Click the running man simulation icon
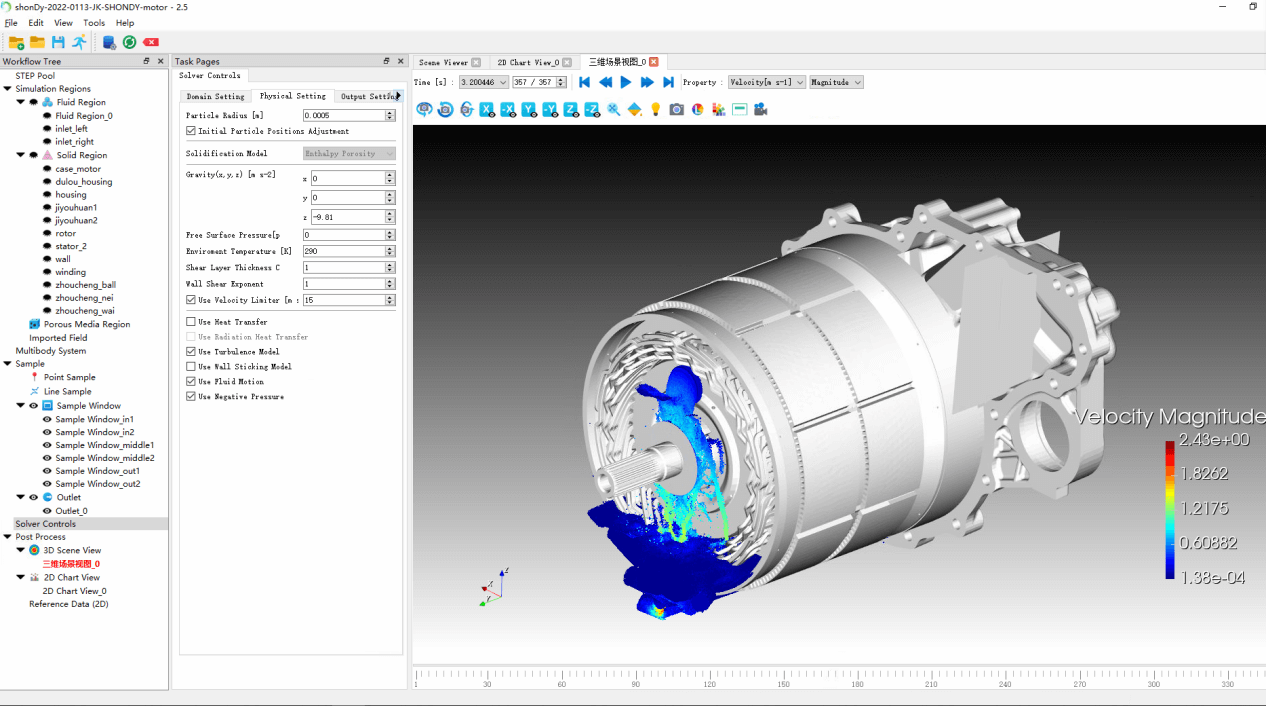The image size is (1266, 706). coord(78,42)
